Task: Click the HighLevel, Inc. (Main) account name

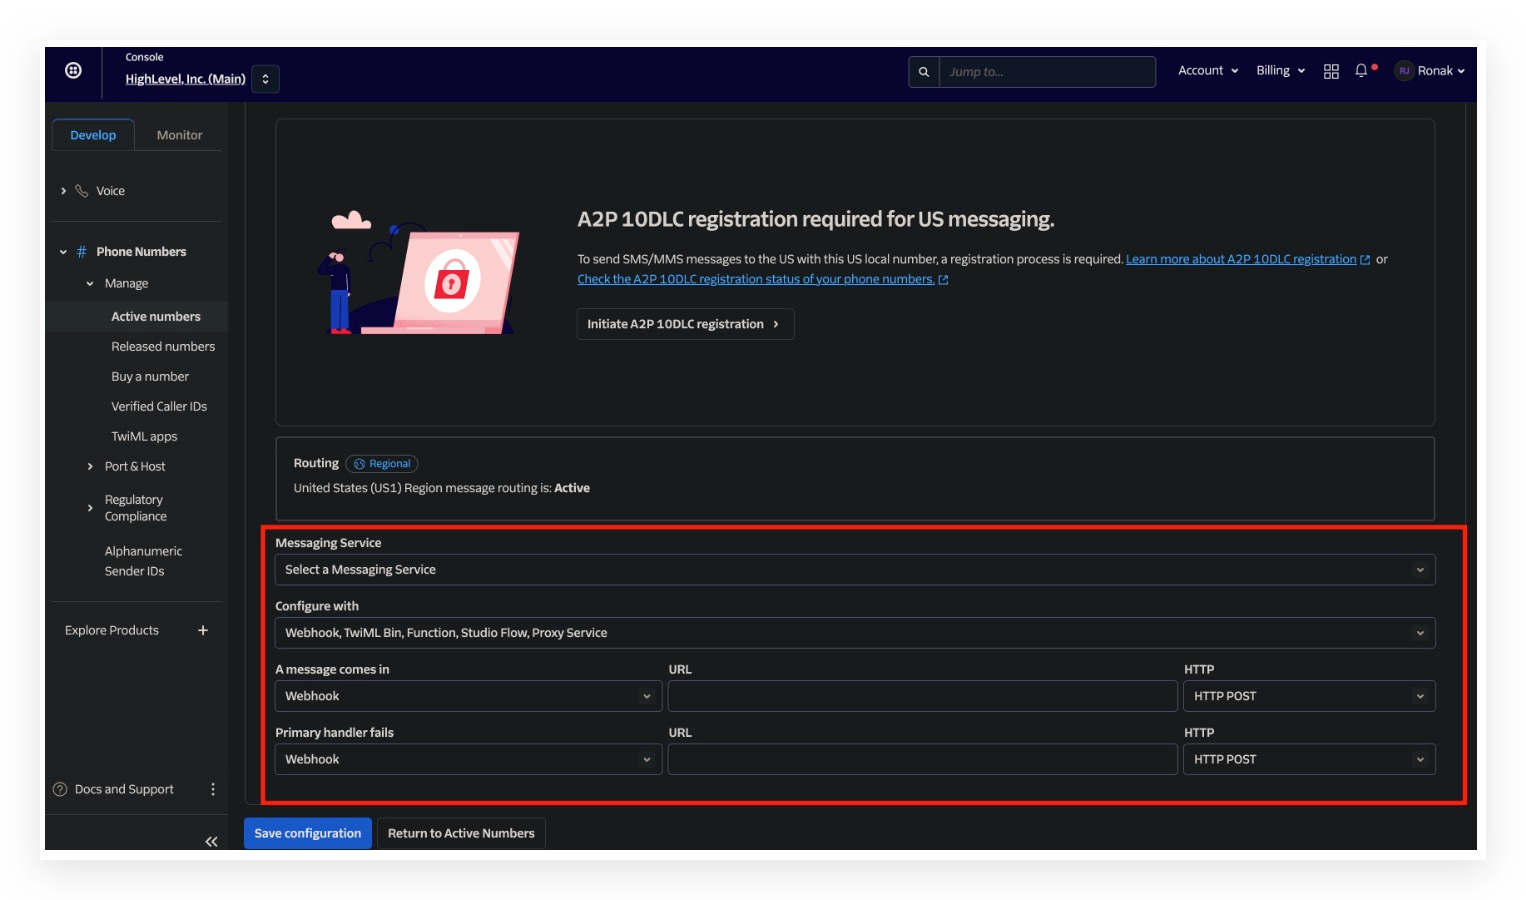Action: [x=185, y=79]
